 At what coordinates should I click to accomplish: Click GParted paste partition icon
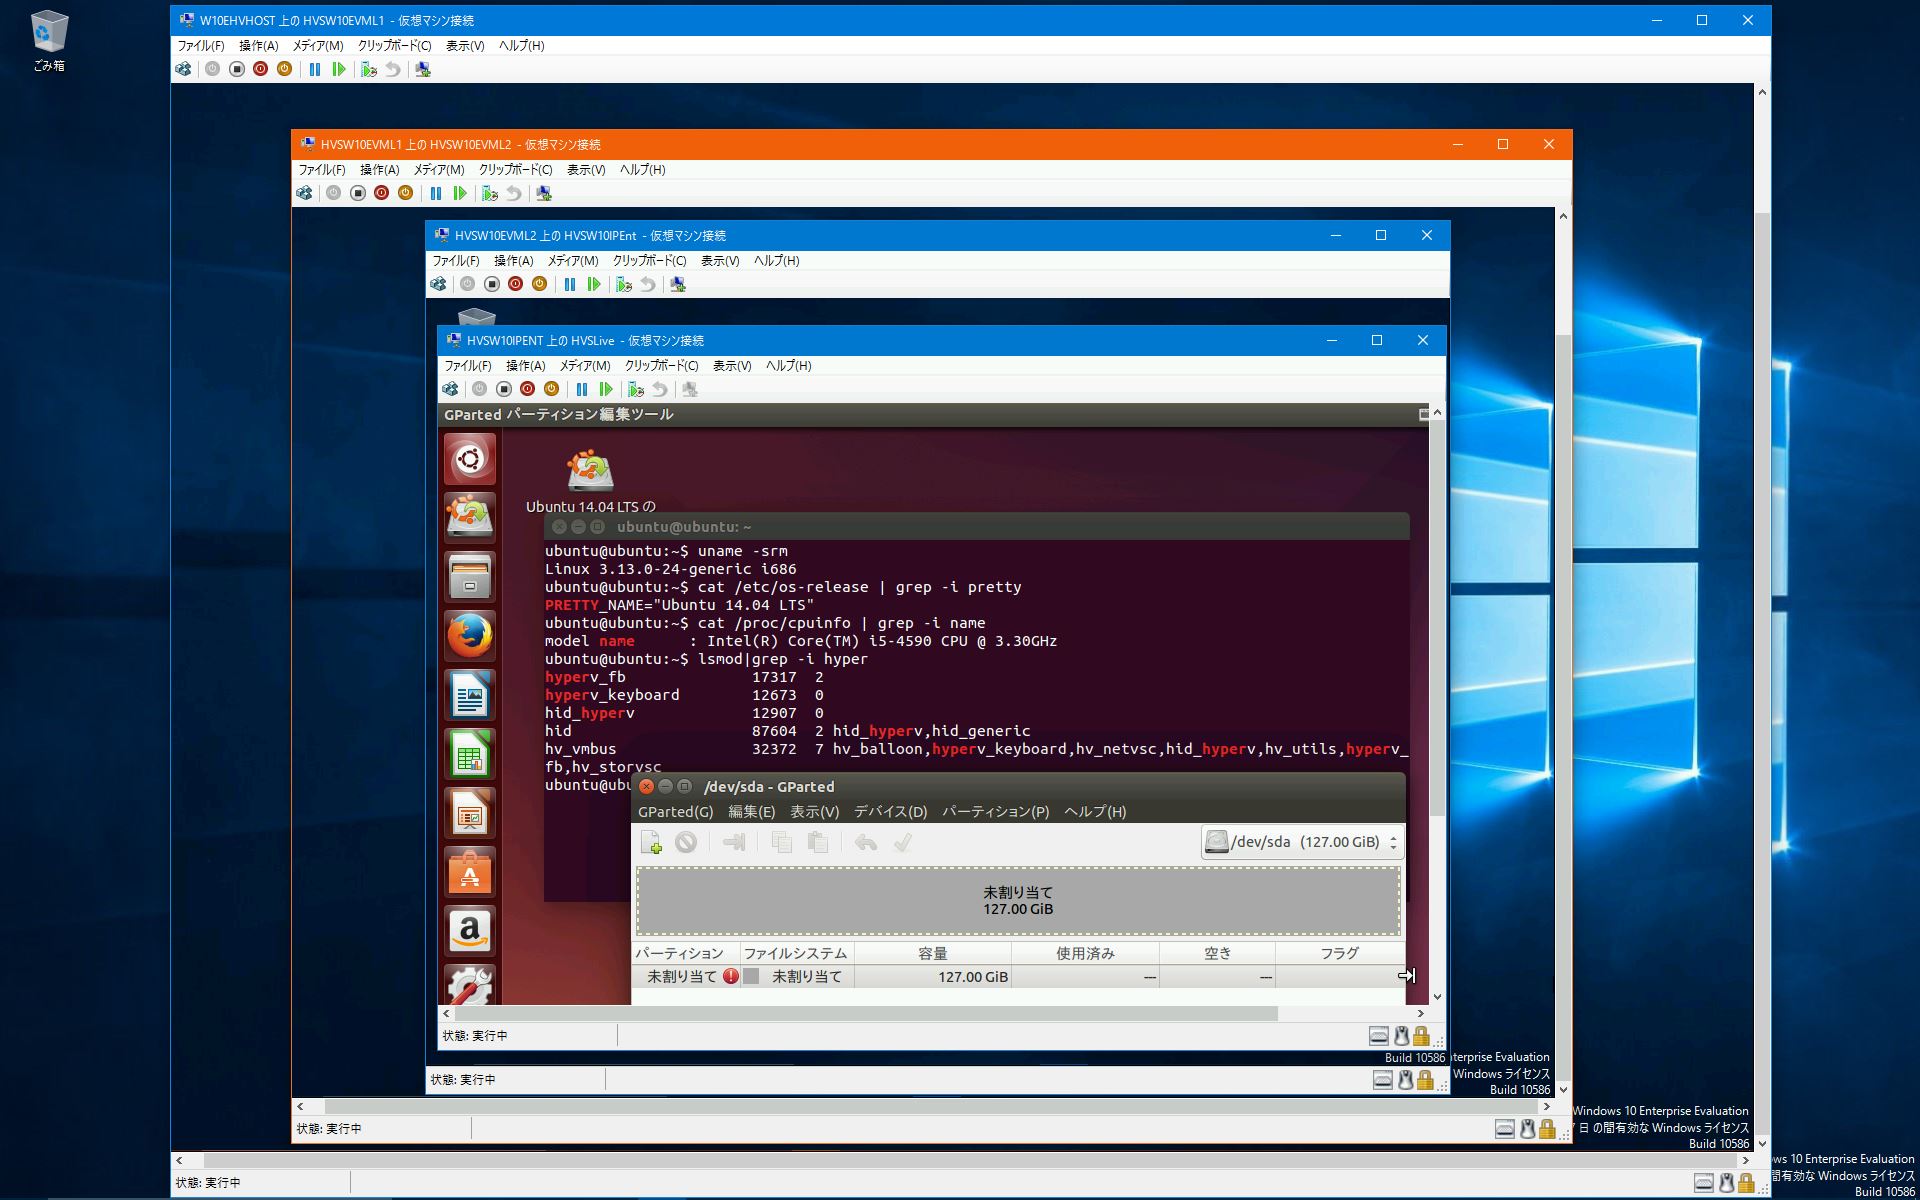[x=817, y=843]
